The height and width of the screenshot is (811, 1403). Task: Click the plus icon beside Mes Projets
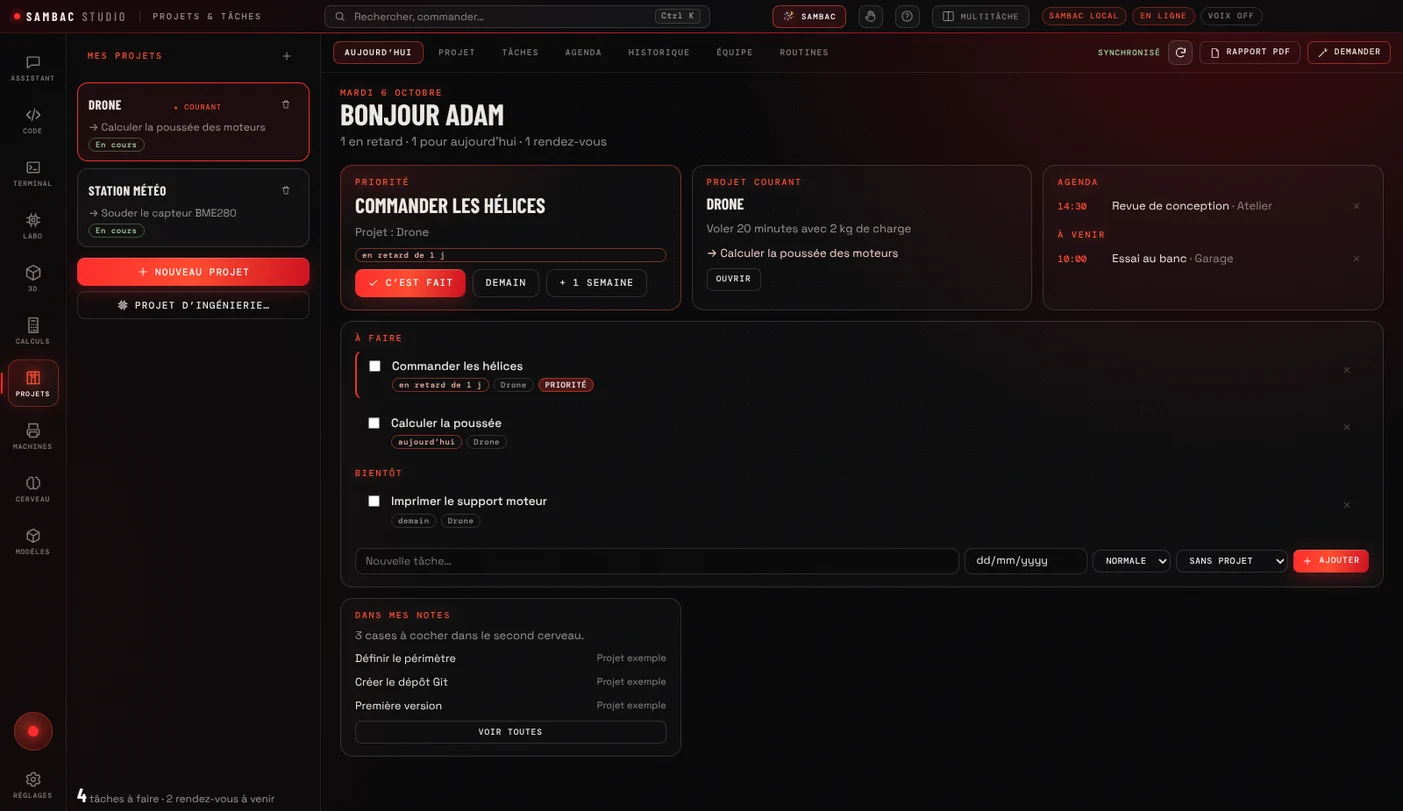click(x=287, y=56)
